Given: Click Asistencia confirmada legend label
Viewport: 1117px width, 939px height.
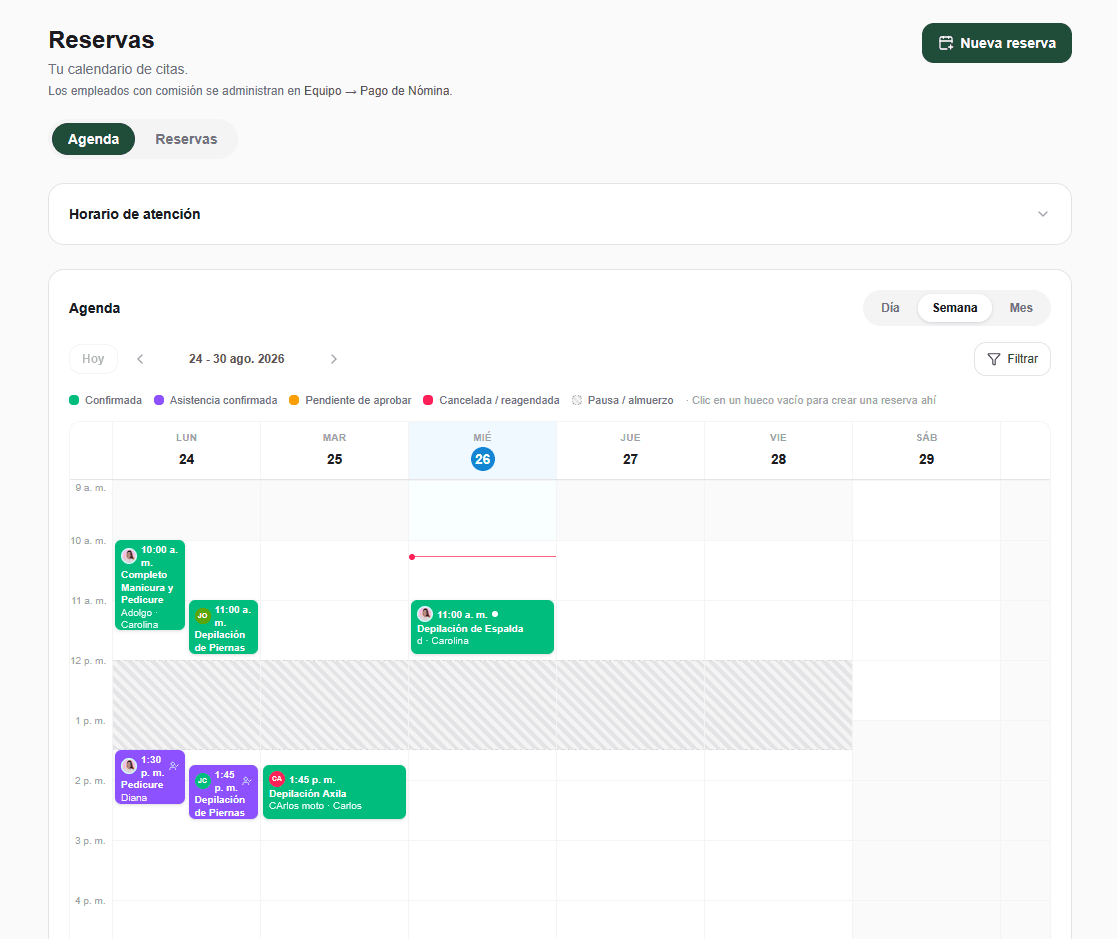Looking at the screenshot, I should tap(223, 400).
